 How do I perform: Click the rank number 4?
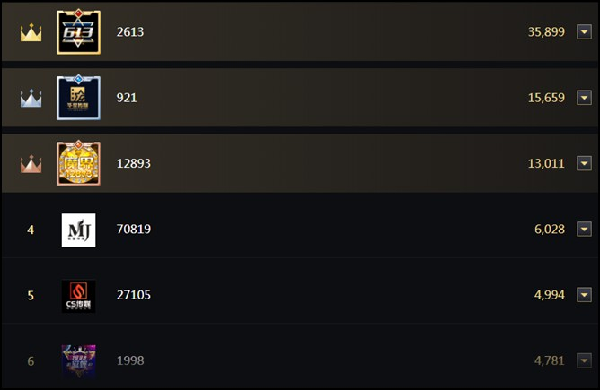pos(31,230)
